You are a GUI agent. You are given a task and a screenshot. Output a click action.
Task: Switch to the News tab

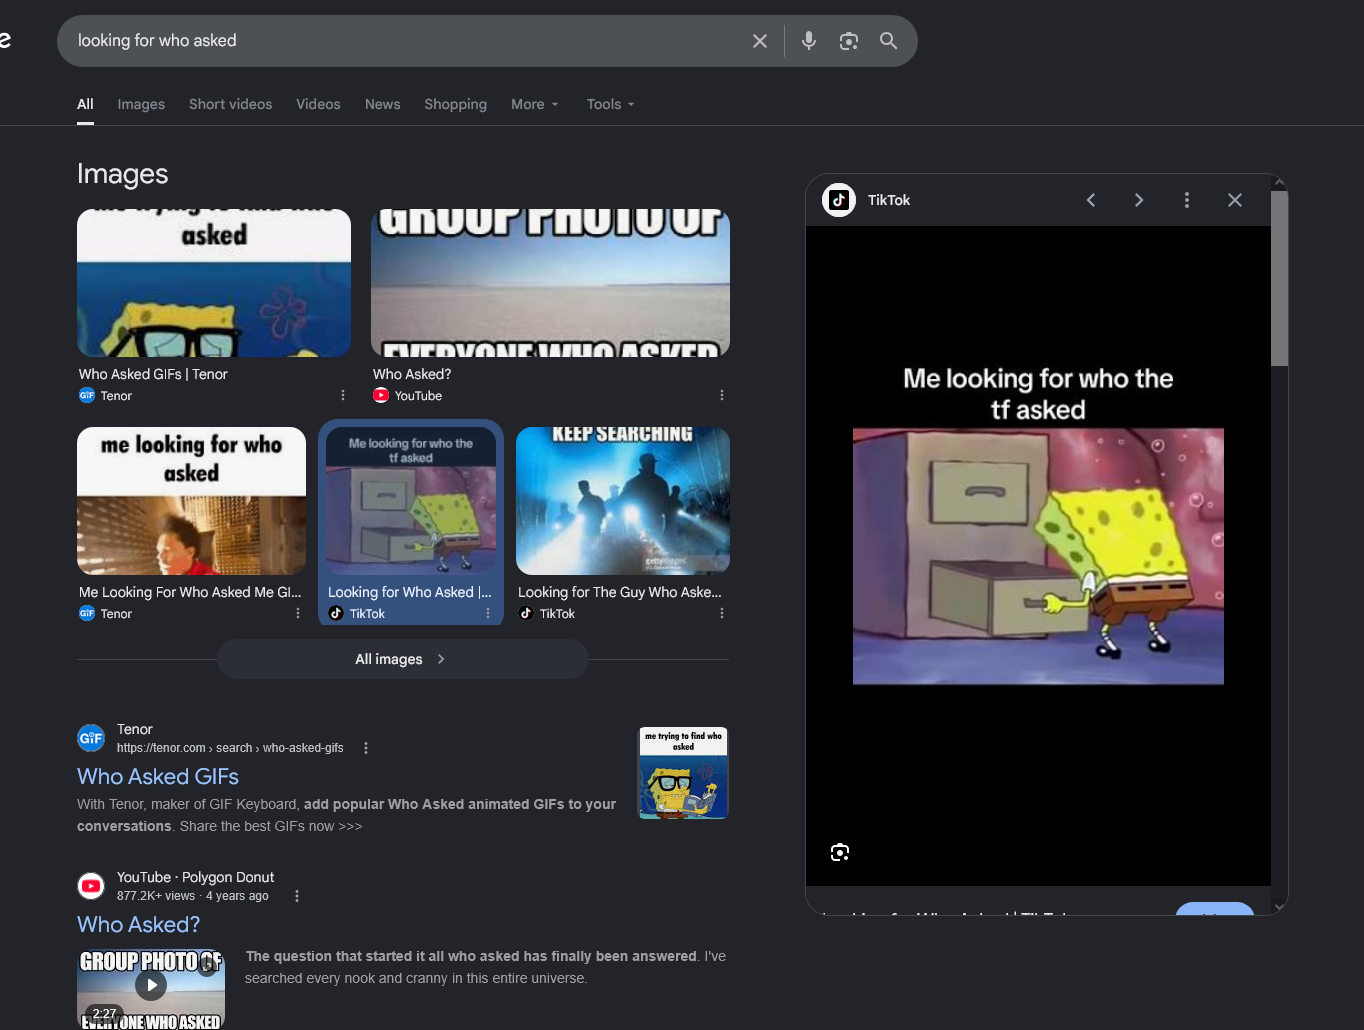click(x=382, y=104)
